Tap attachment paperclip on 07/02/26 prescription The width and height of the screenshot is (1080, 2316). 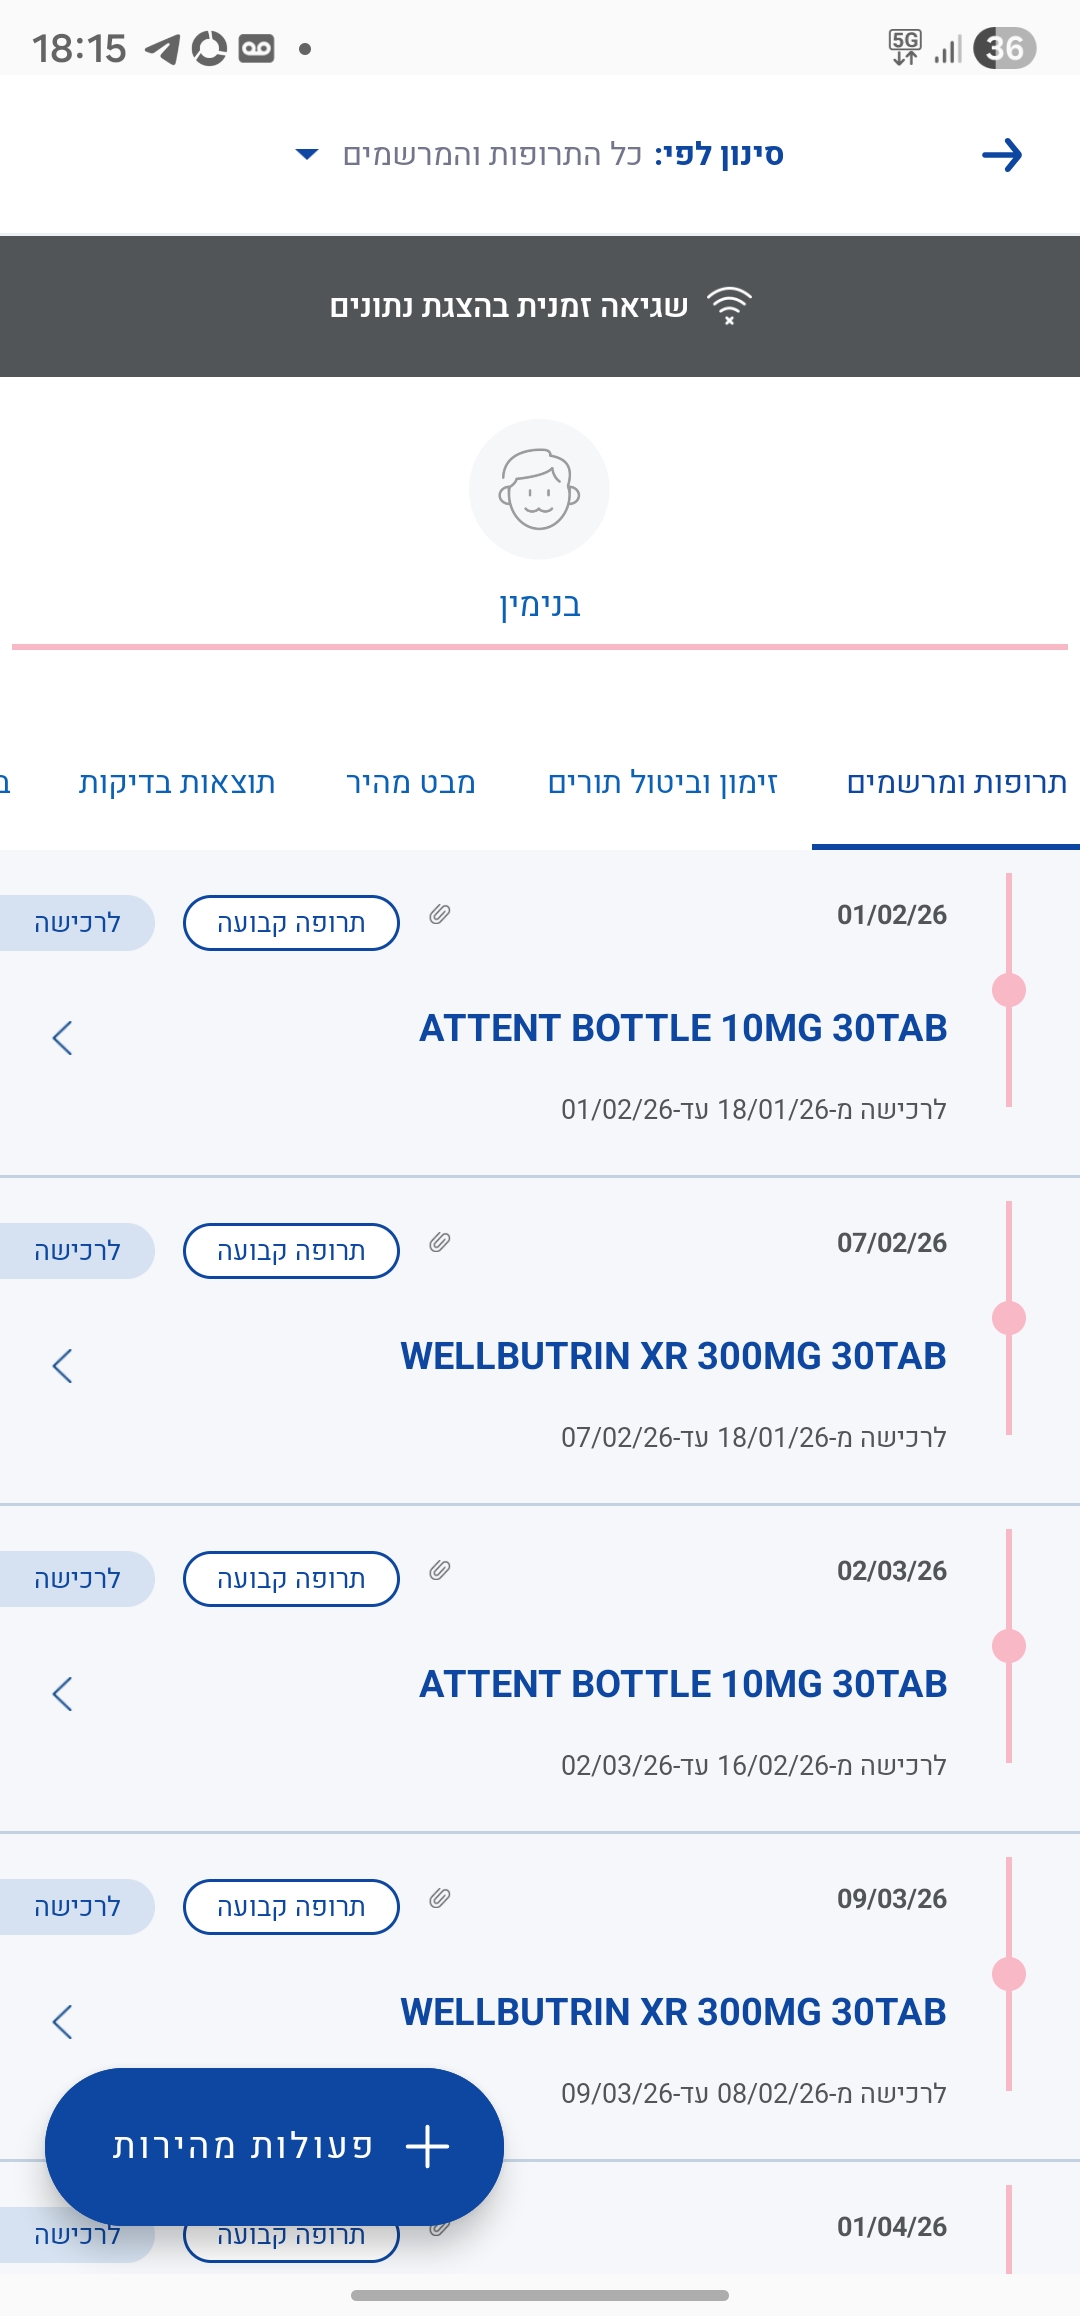click(440, 1242)
